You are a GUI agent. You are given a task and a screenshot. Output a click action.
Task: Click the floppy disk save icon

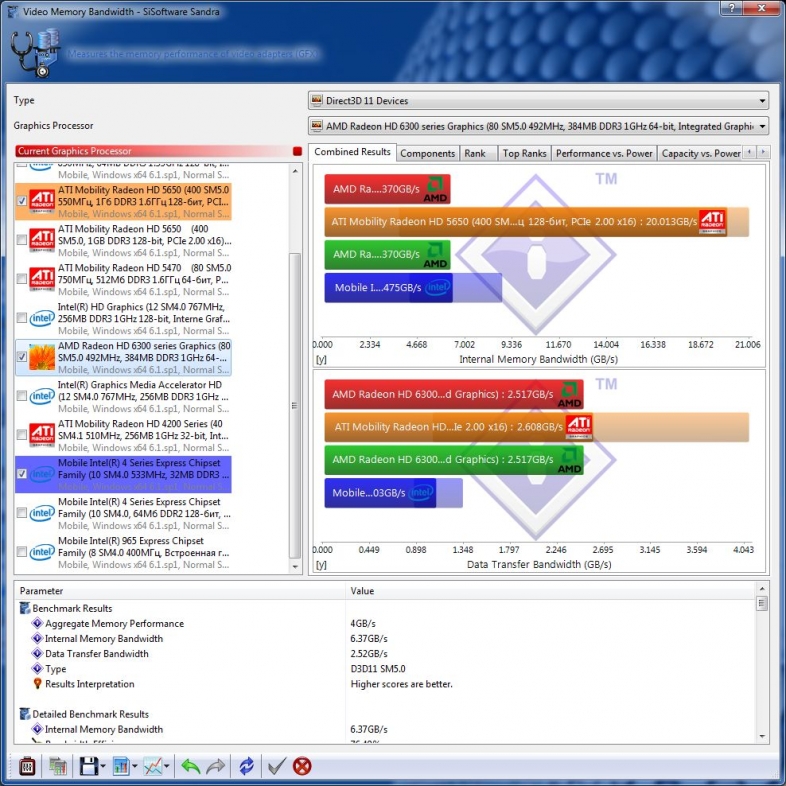point(89,766)
